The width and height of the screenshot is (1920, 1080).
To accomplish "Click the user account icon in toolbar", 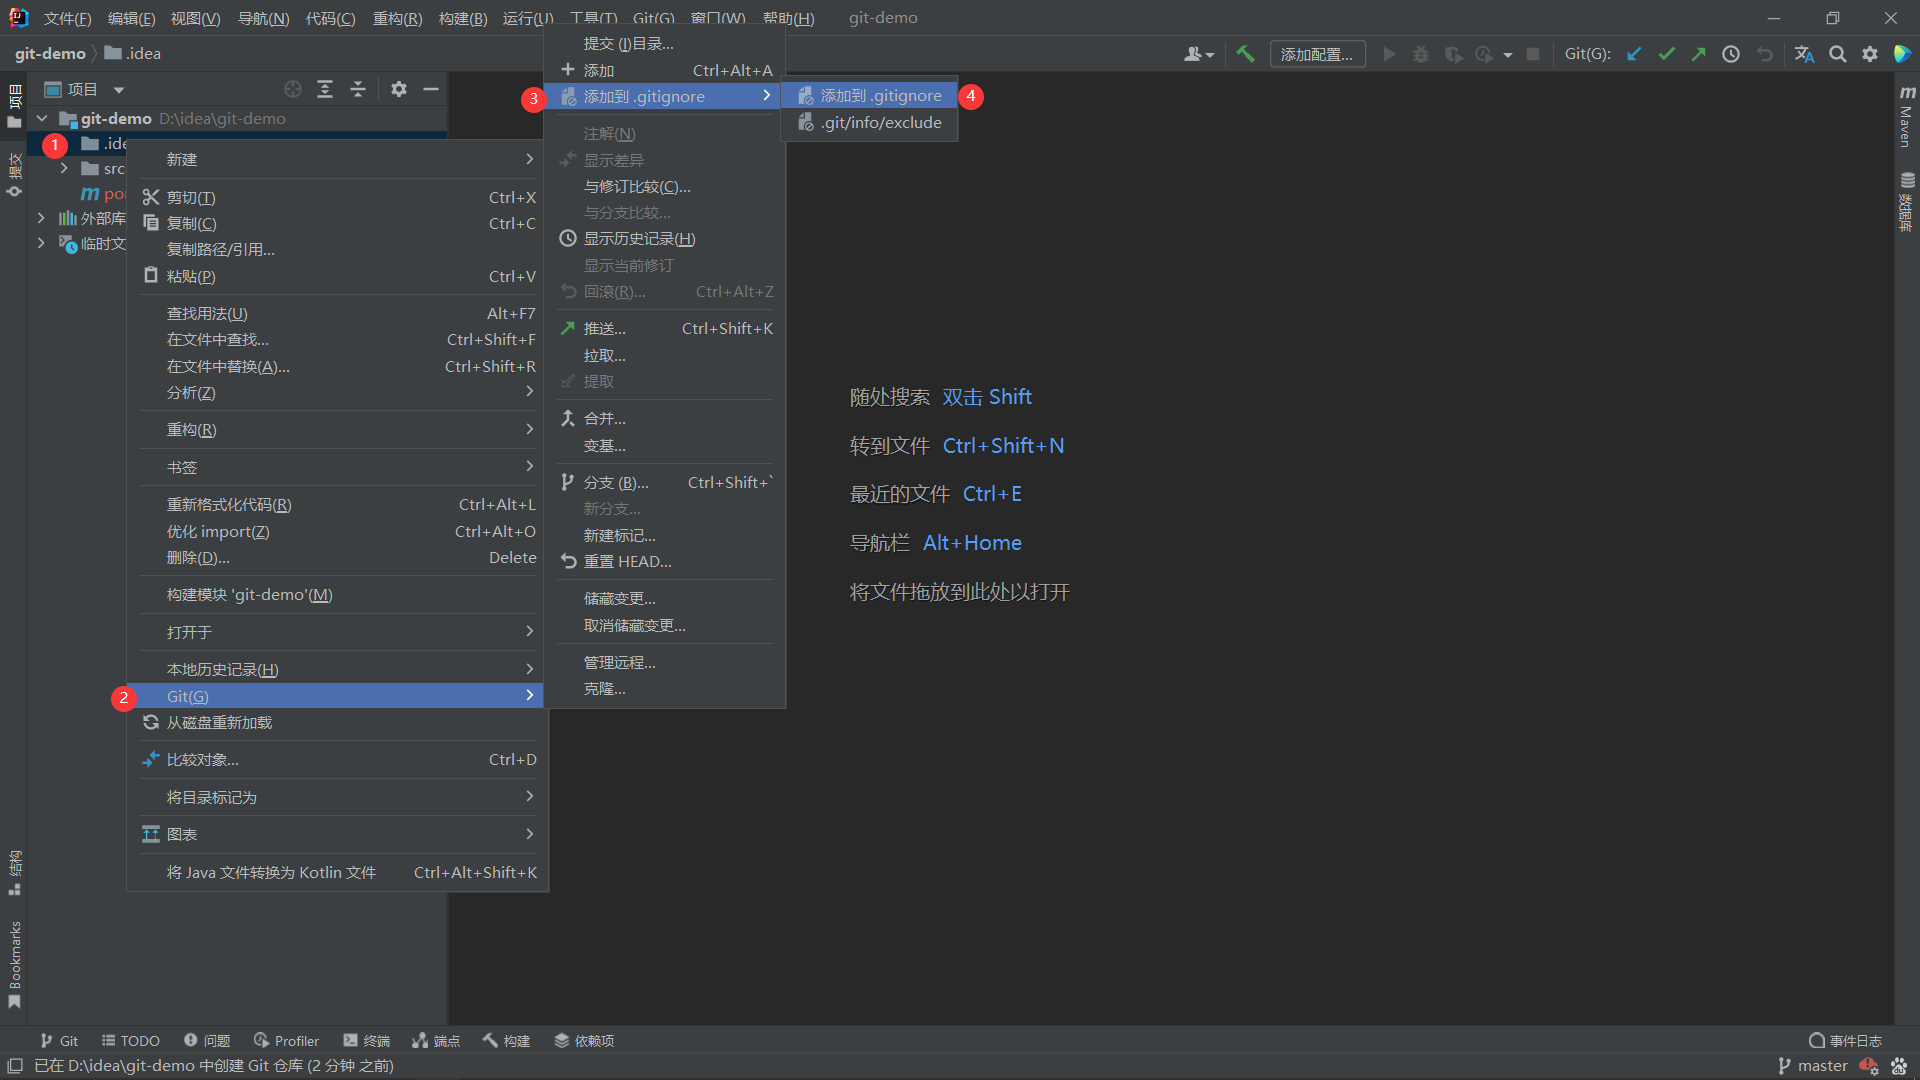I will coord(1198,54).
